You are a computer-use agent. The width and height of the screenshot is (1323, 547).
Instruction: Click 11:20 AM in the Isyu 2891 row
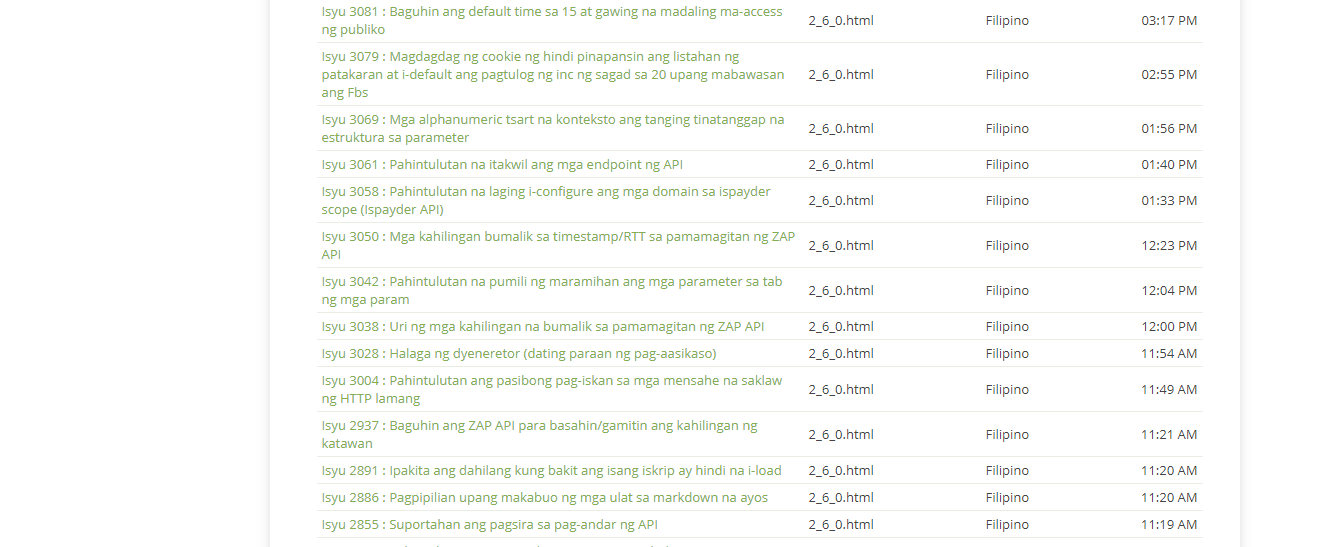[x=1169, y=470]
